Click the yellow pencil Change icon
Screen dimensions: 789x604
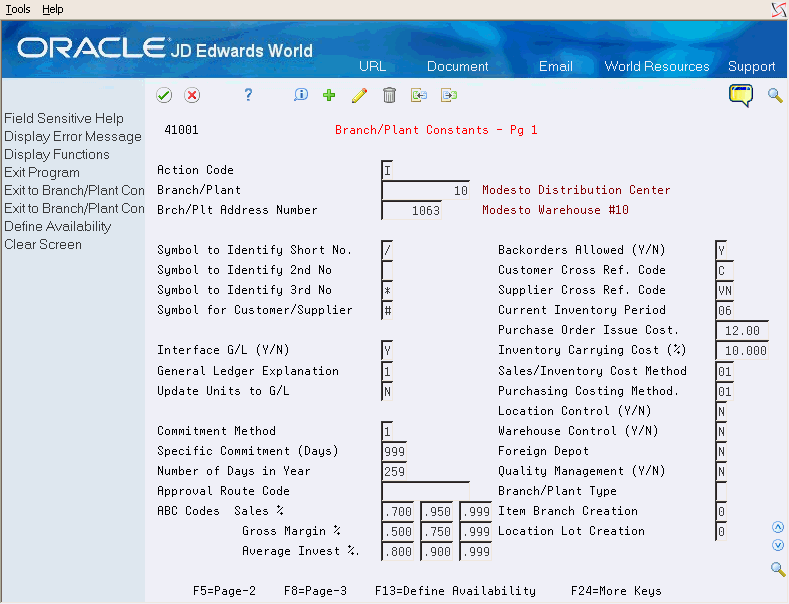click(359, 95)
